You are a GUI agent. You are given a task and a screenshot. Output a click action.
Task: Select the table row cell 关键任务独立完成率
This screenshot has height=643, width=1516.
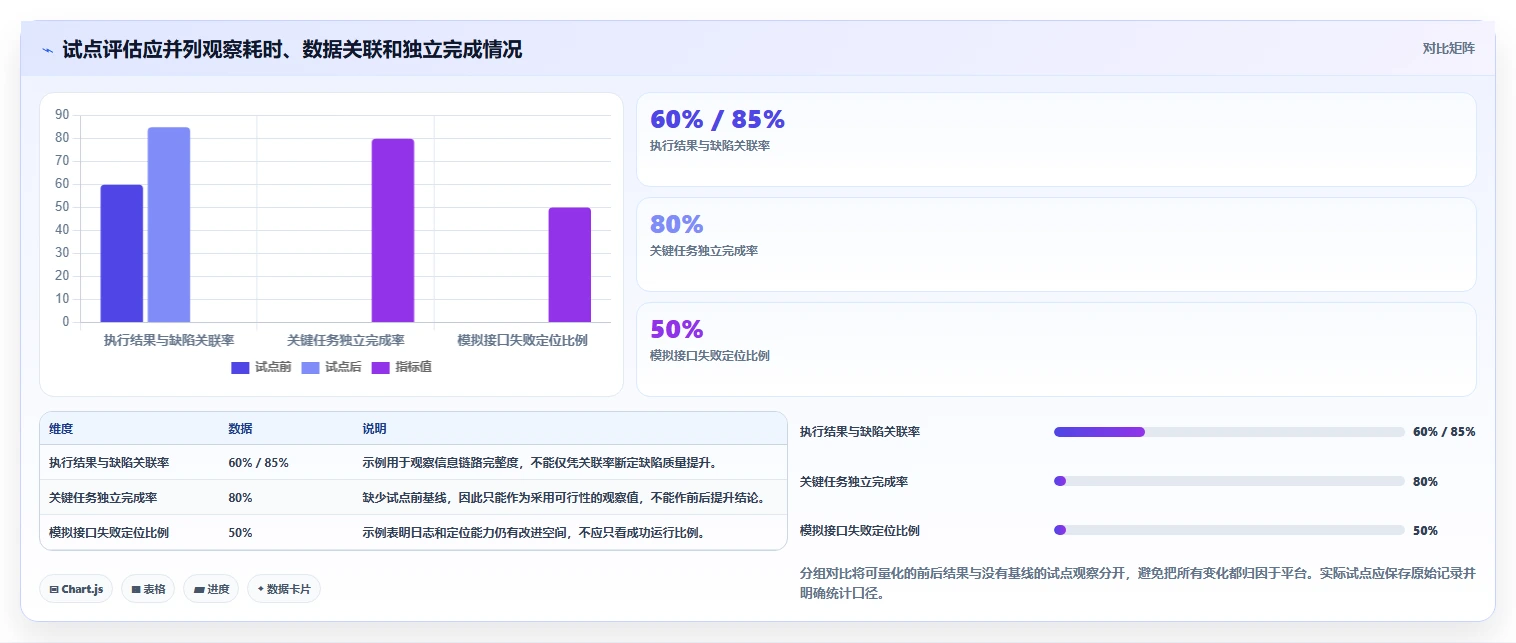click(103, 497)
